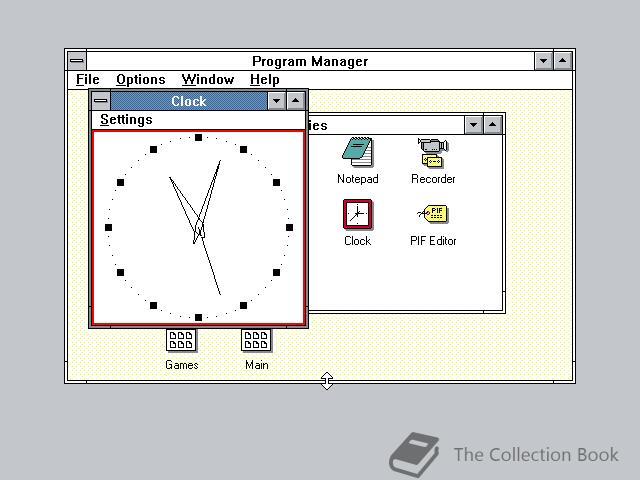Open the Games group icon
The width and height of the screenshot is (640, 480).
[x=181, y=340]
